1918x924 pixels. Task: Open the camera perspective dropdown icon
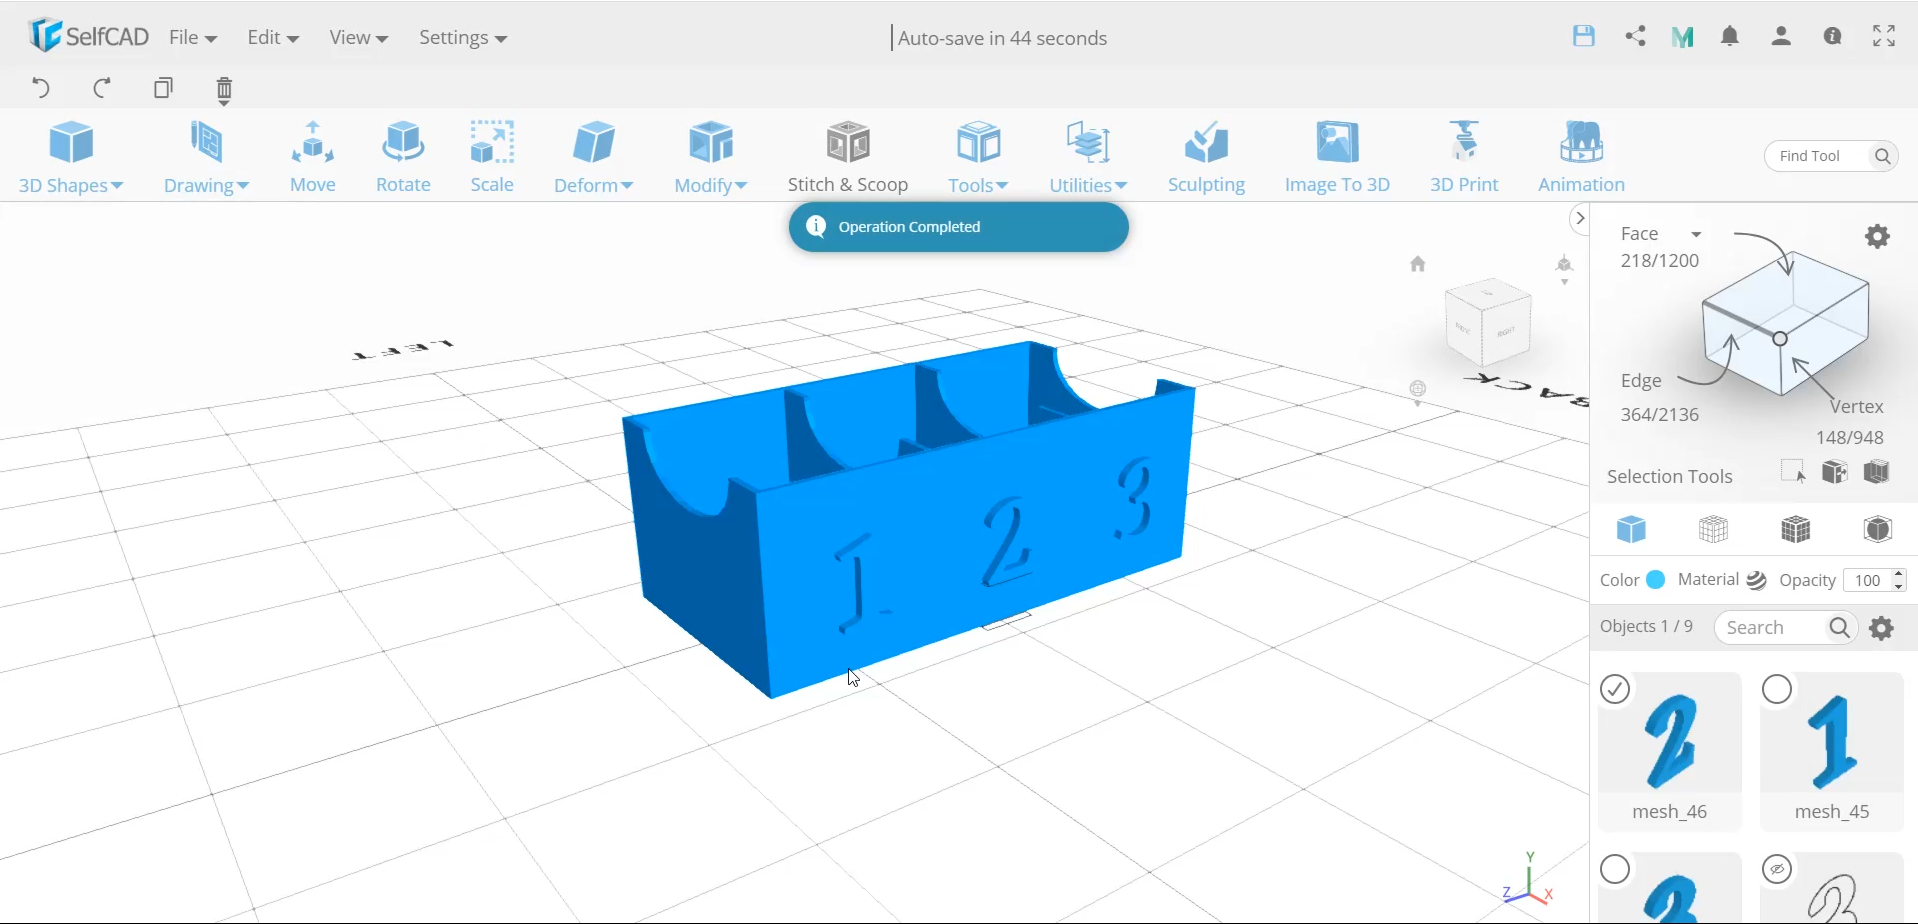[1565, 268]
